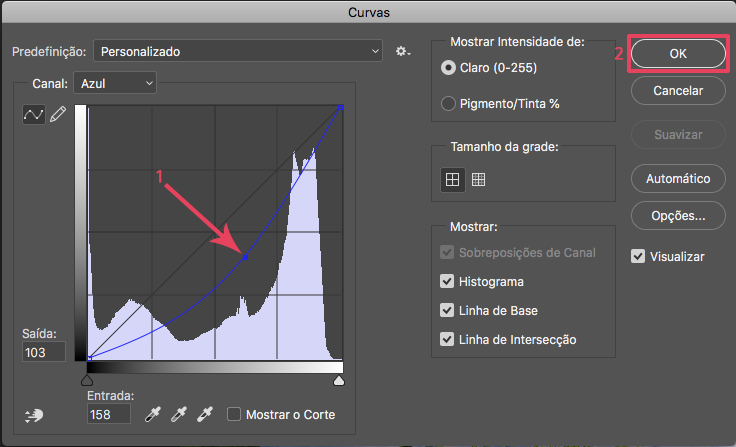The height and width of the screenshot is (447, 736).
Task: Select the curve's top-right end point
Action: 341,108
